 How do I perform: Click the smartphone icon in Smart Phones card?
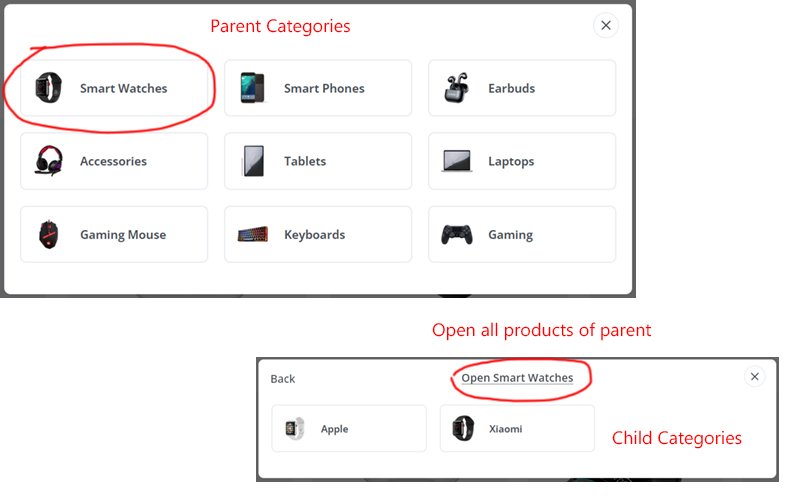pyautogui.click(x=253, y=88)
